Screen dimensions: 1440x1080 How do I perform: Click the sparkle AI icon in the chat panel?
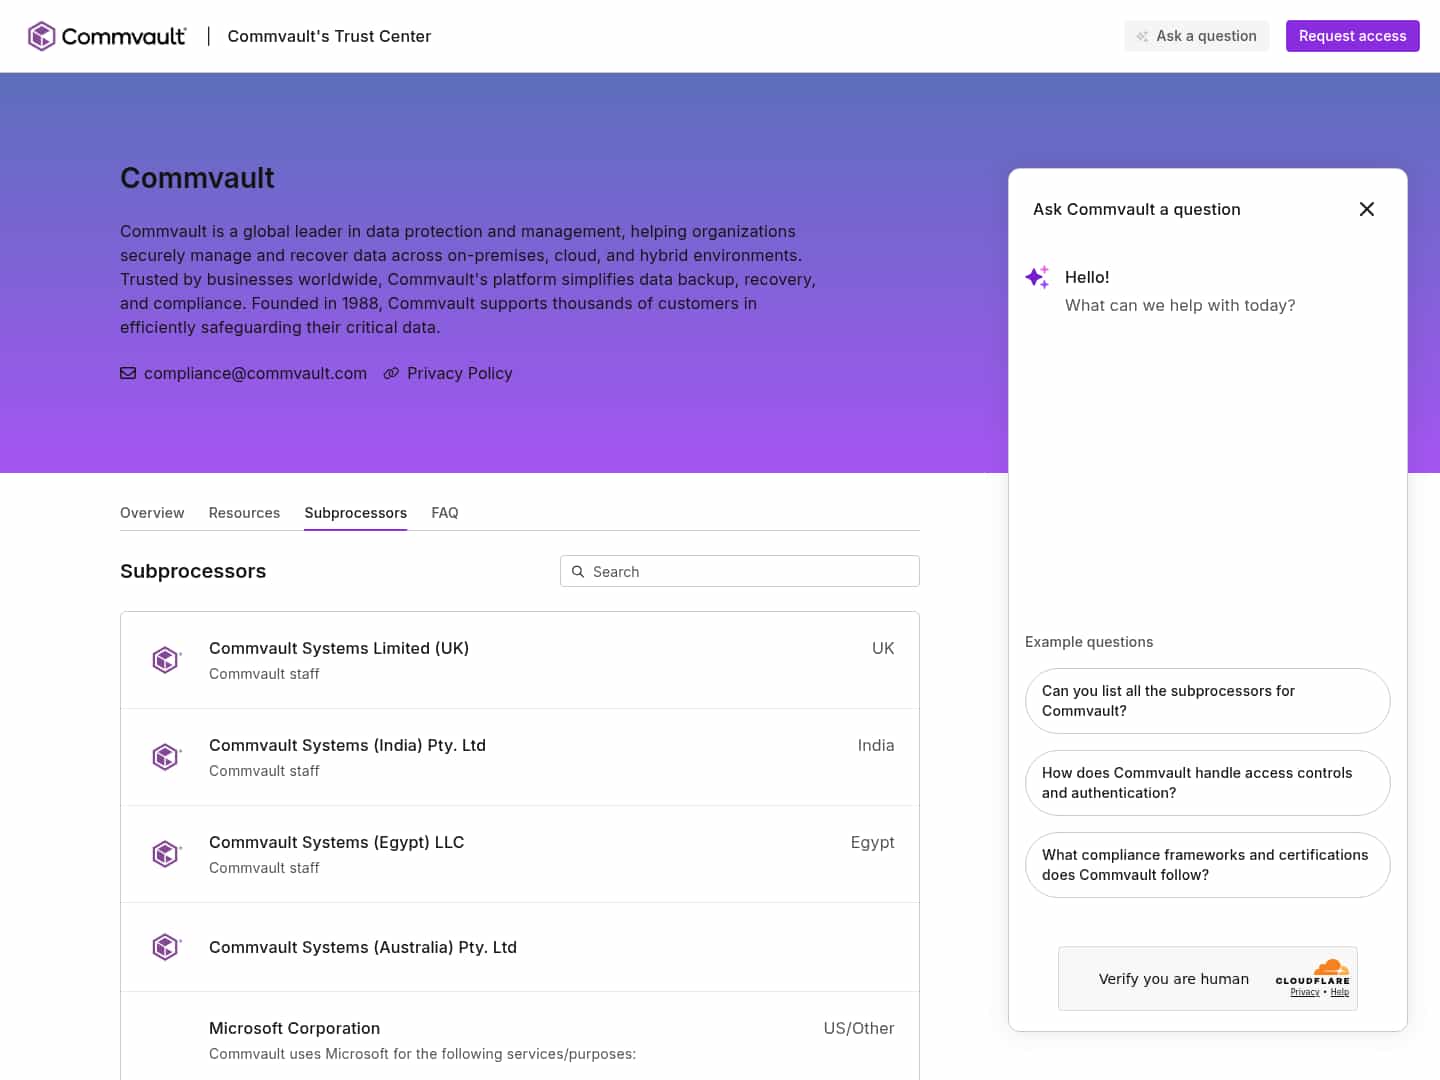[1036, 277]
